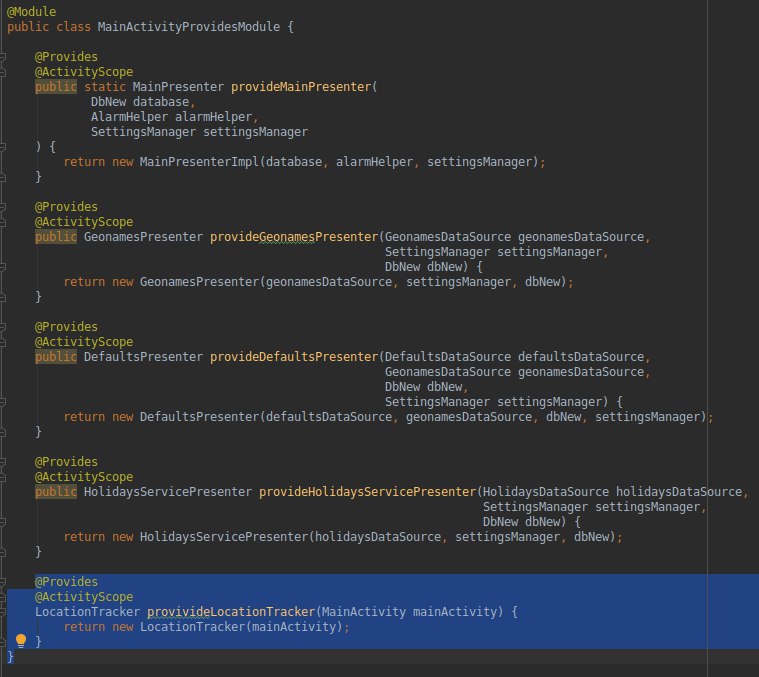Image resolution: width=759 pixels, height=677 pixels.
Task: Click 'defaultsDataSource' argument in the DefaultsPresenter constructor
Action: (x=329, y=417)
